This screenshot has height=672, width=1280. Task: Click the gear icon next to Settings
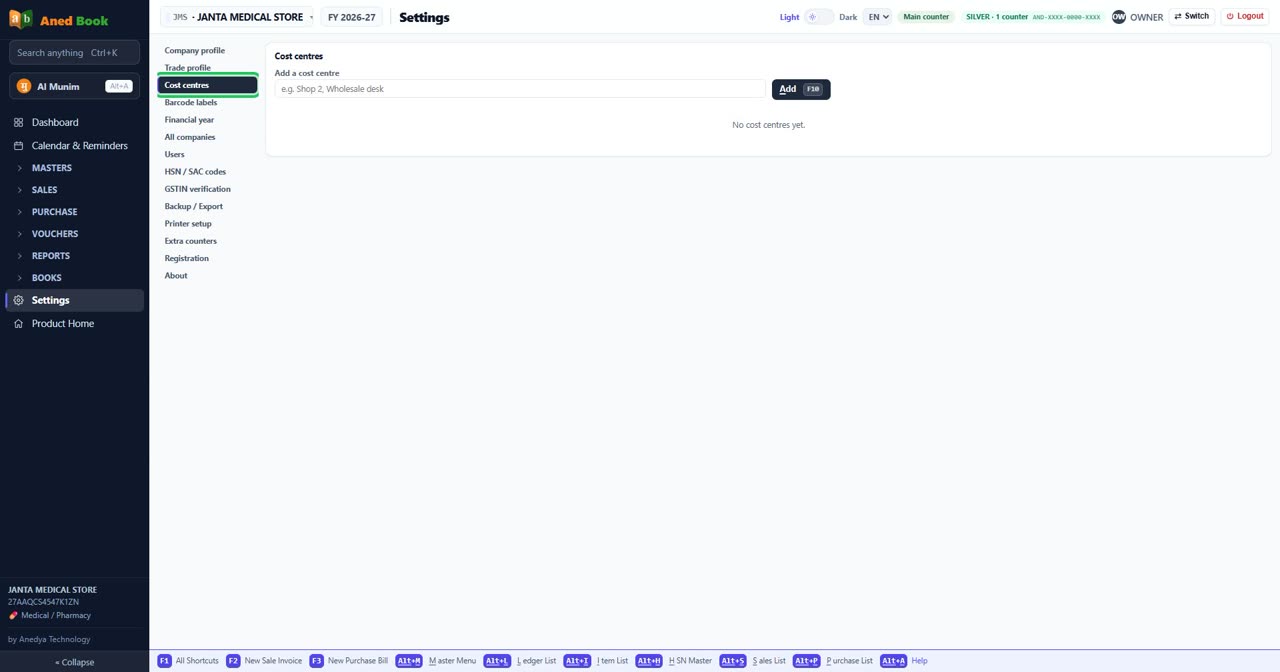18,300
